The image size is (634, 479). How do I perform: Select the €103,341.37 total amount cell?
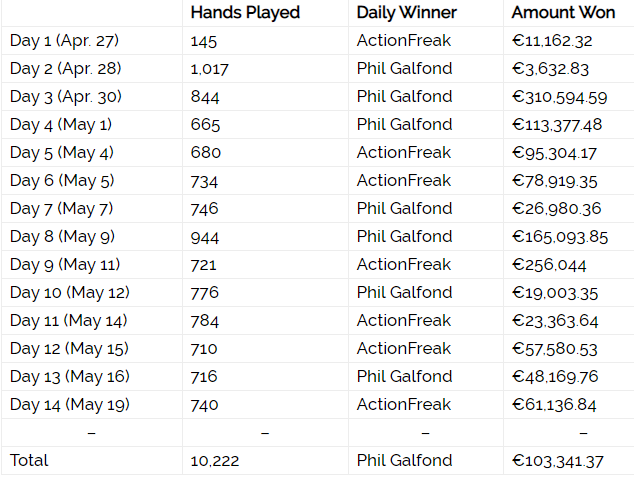(559, 461)
